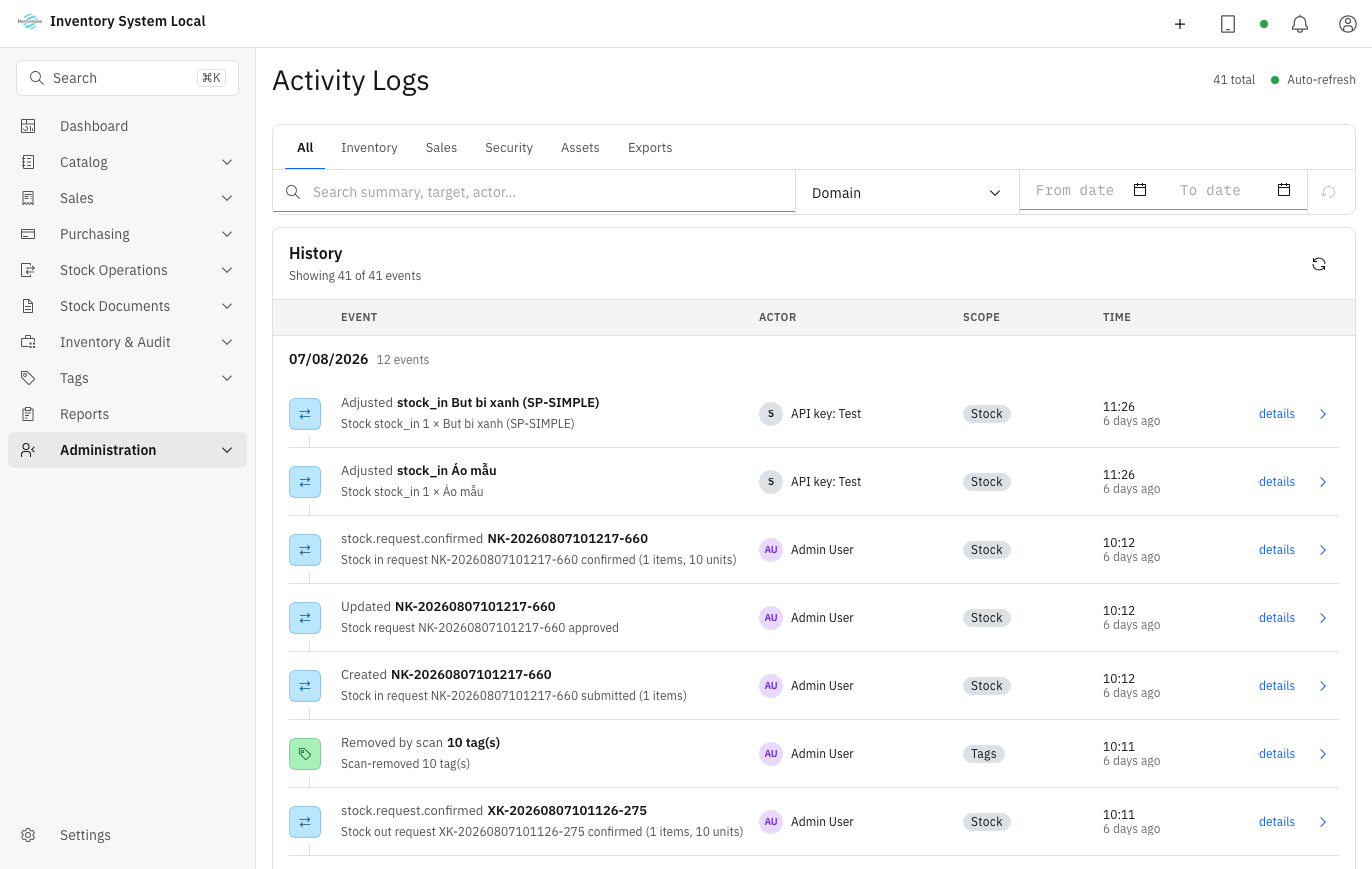Expand row arrow for Removed by scan event
The height and width of the screenshot is (869, 1372).
pos(1323,754)
